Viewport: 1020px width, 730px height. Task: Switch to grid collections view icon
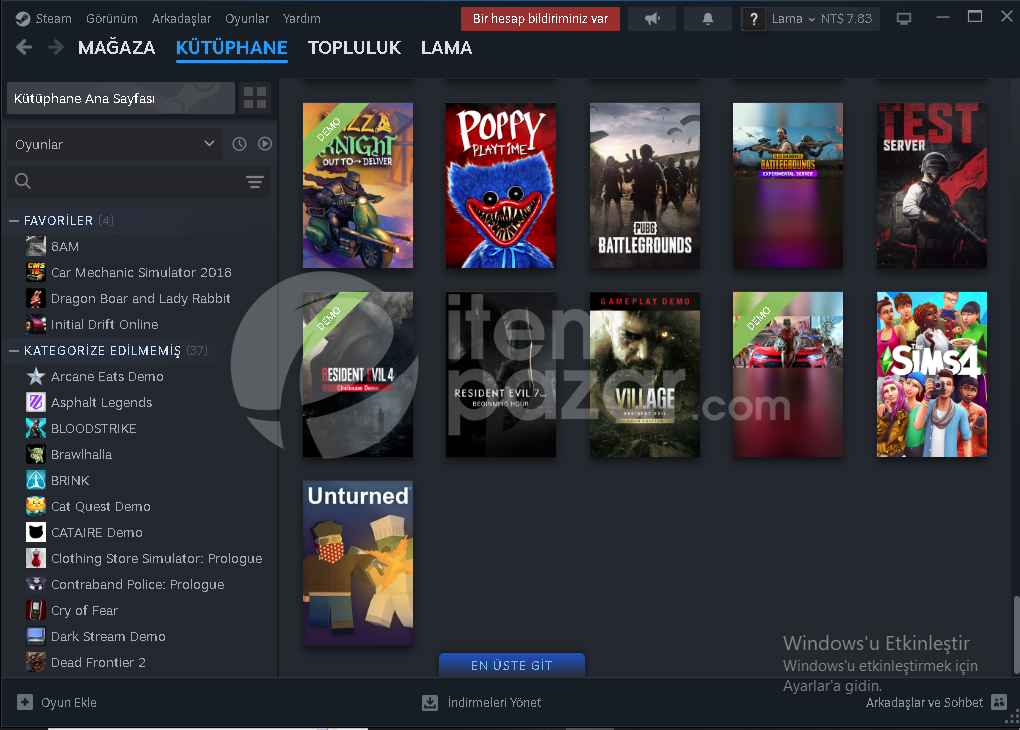click(255, 98)
